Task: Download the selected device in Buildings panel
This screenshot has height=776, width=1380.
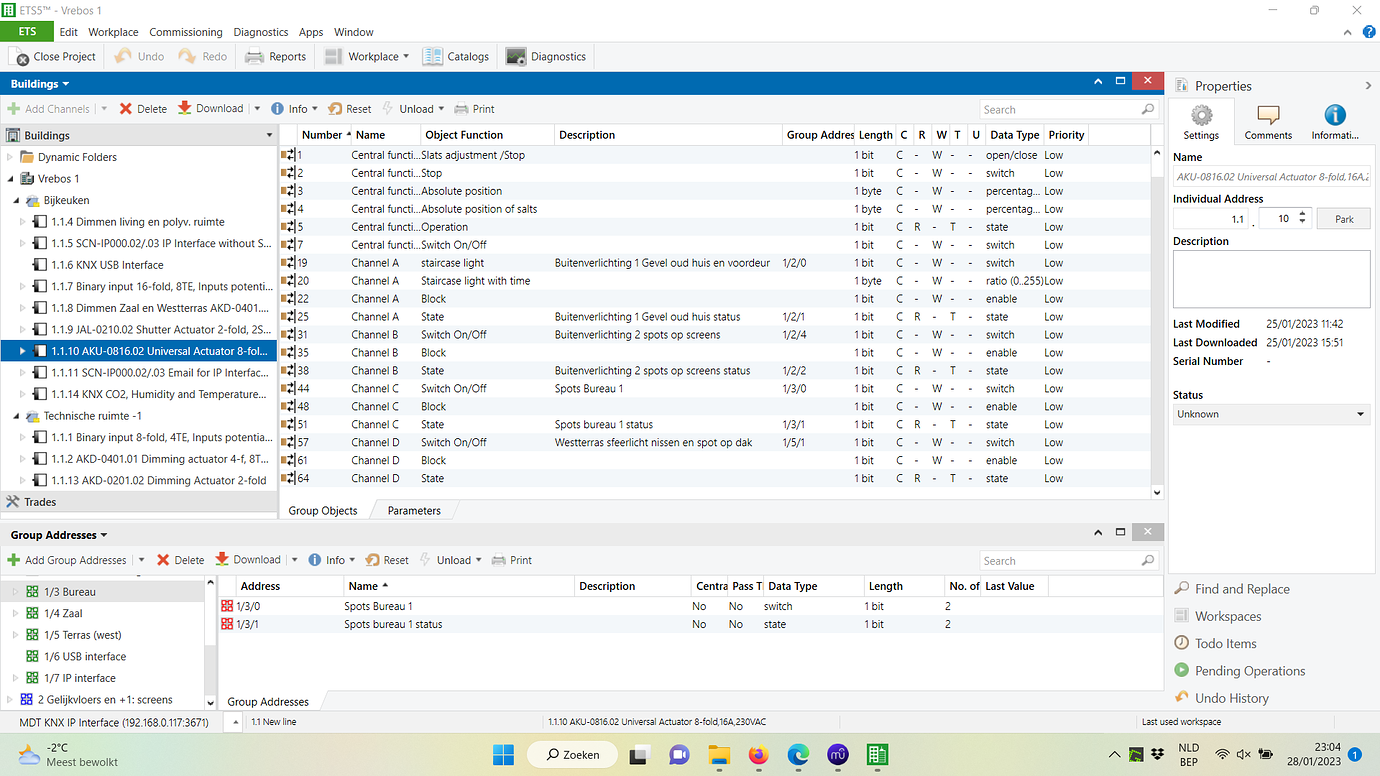Action: [211, 108]
